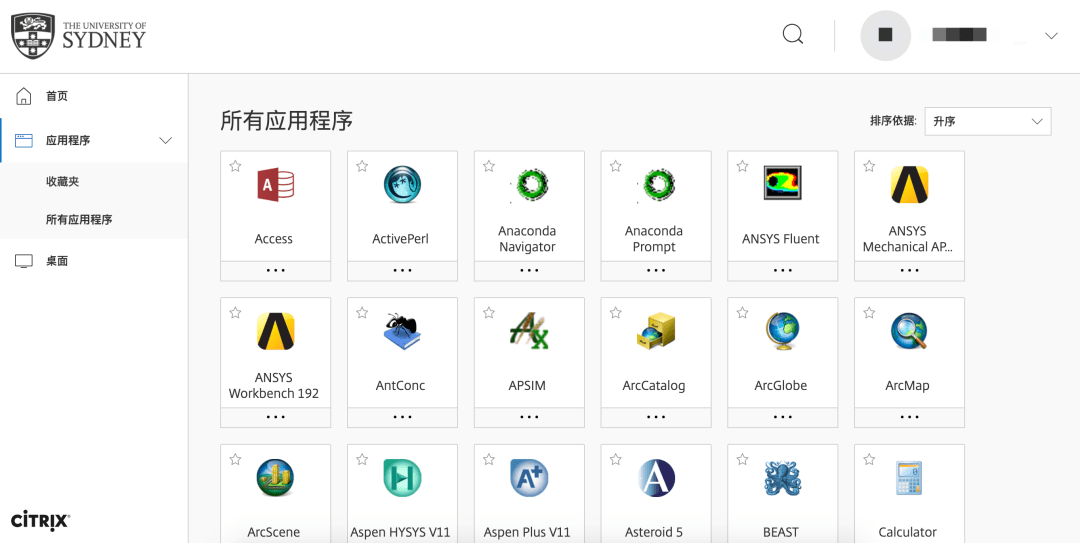Click the user avatar circle
Viewport: 1080px width, 543px height.
click(886, 35)
